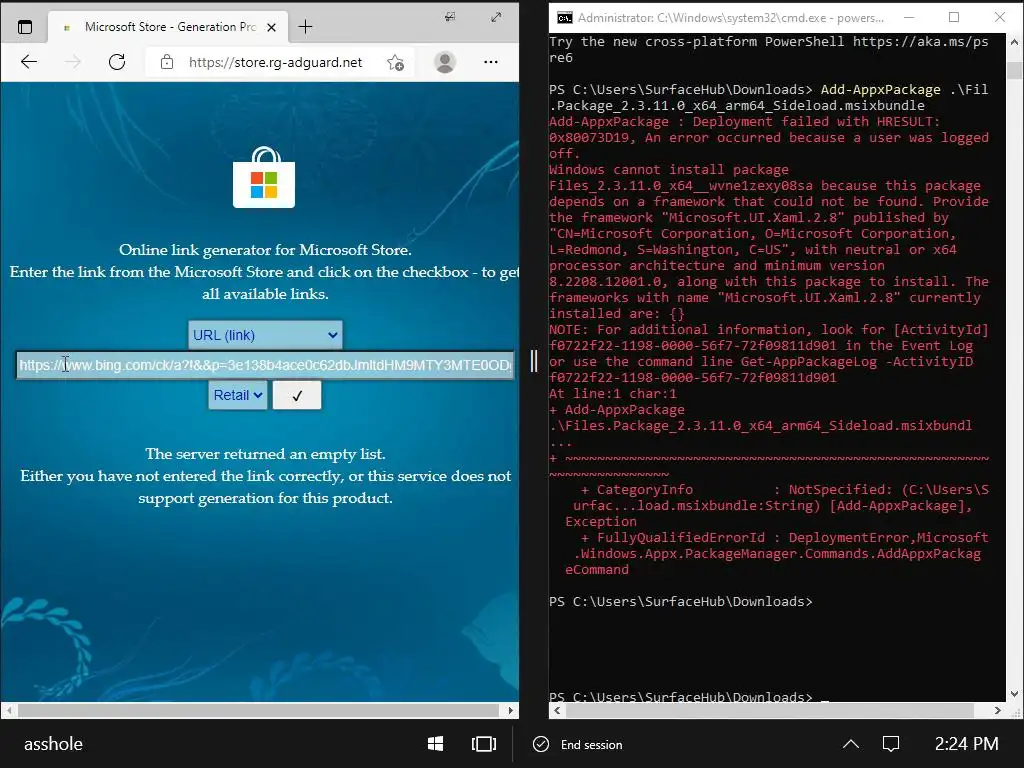Maximize the Administrator cmd.exe window

click(954, 18)
